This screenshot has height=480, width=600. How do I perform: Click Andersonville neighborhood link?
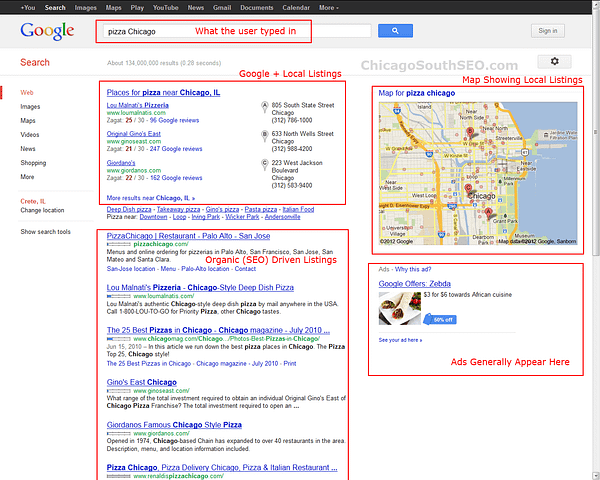[x=282, y=217]
